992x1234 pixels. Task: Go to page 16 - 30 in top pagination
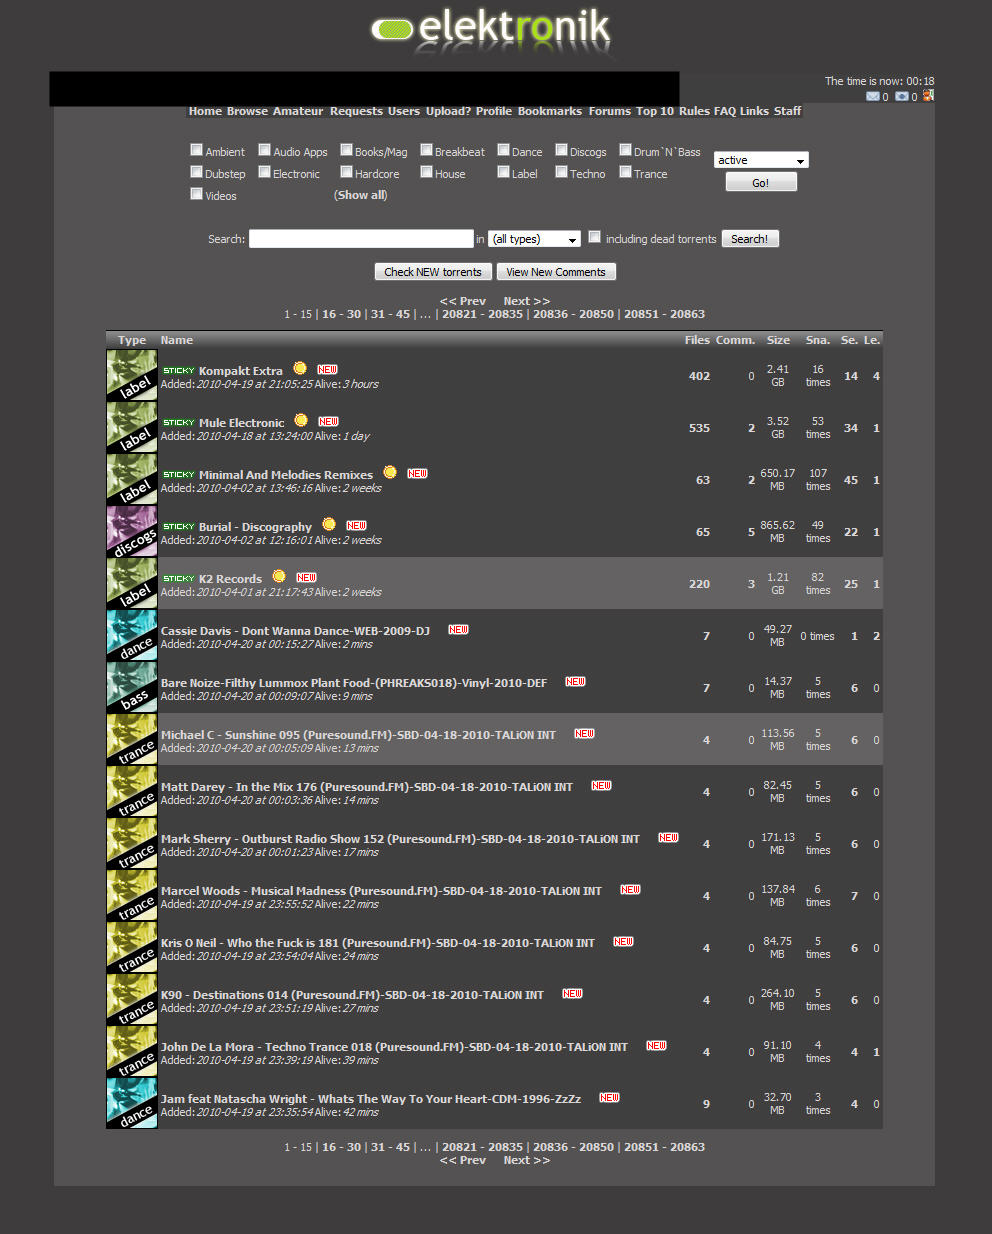pyautogui.click(x=341, y=314)
